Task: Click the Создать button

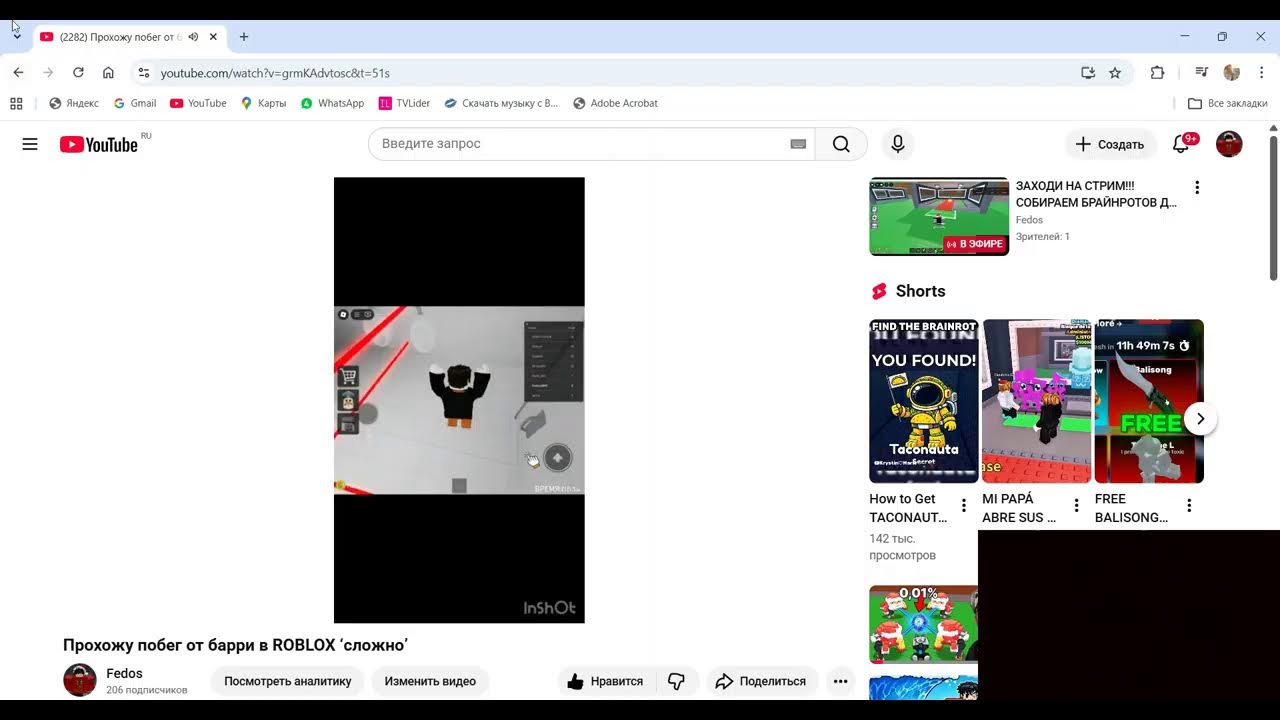Action: pyautogui.click(x=1109, y=144)
